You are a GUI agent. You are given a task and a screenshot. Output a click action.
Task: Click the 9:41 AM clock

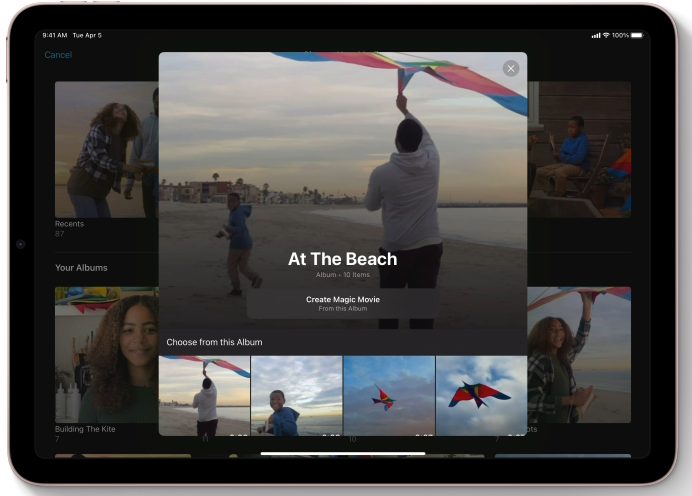tap(55, 35)
